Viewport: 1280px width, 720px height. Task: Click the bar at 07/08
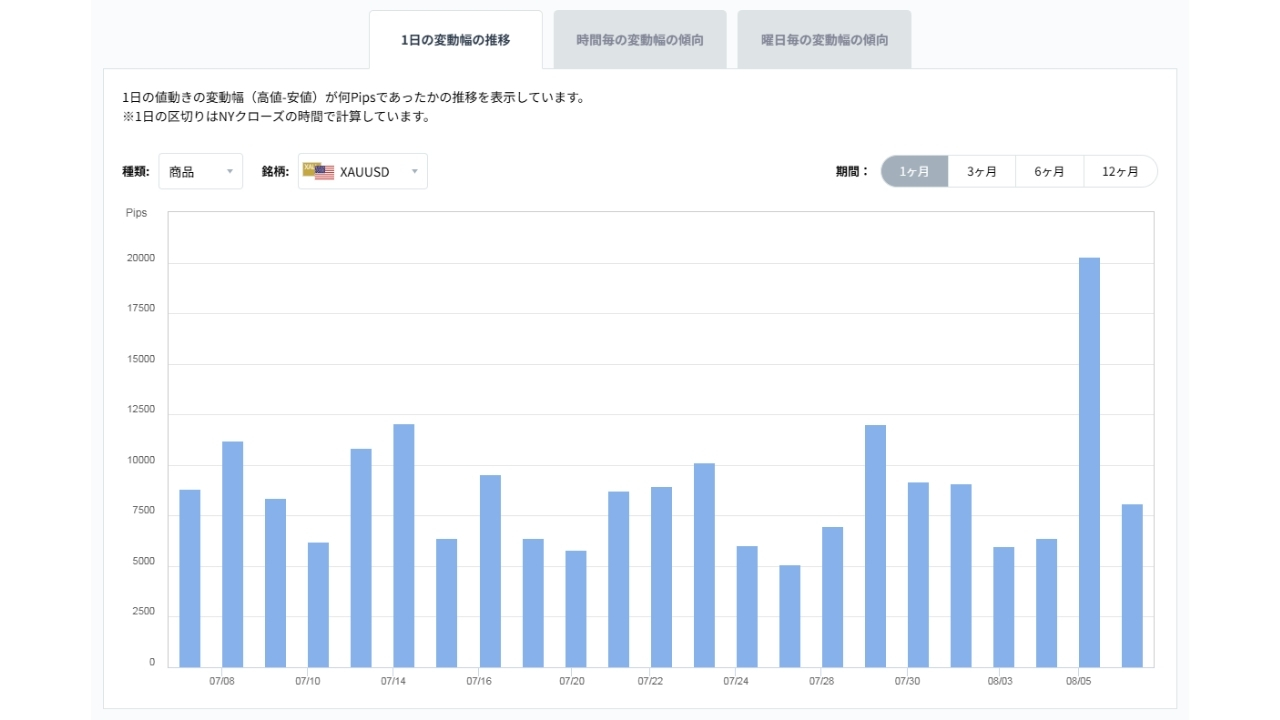pos(232,554)
